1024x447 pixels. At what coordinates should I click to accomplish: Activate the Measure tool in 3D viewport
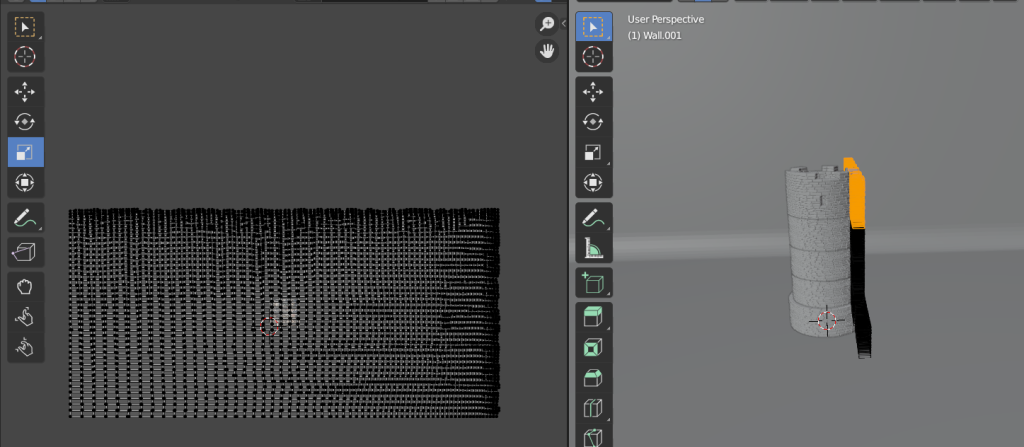593,246
